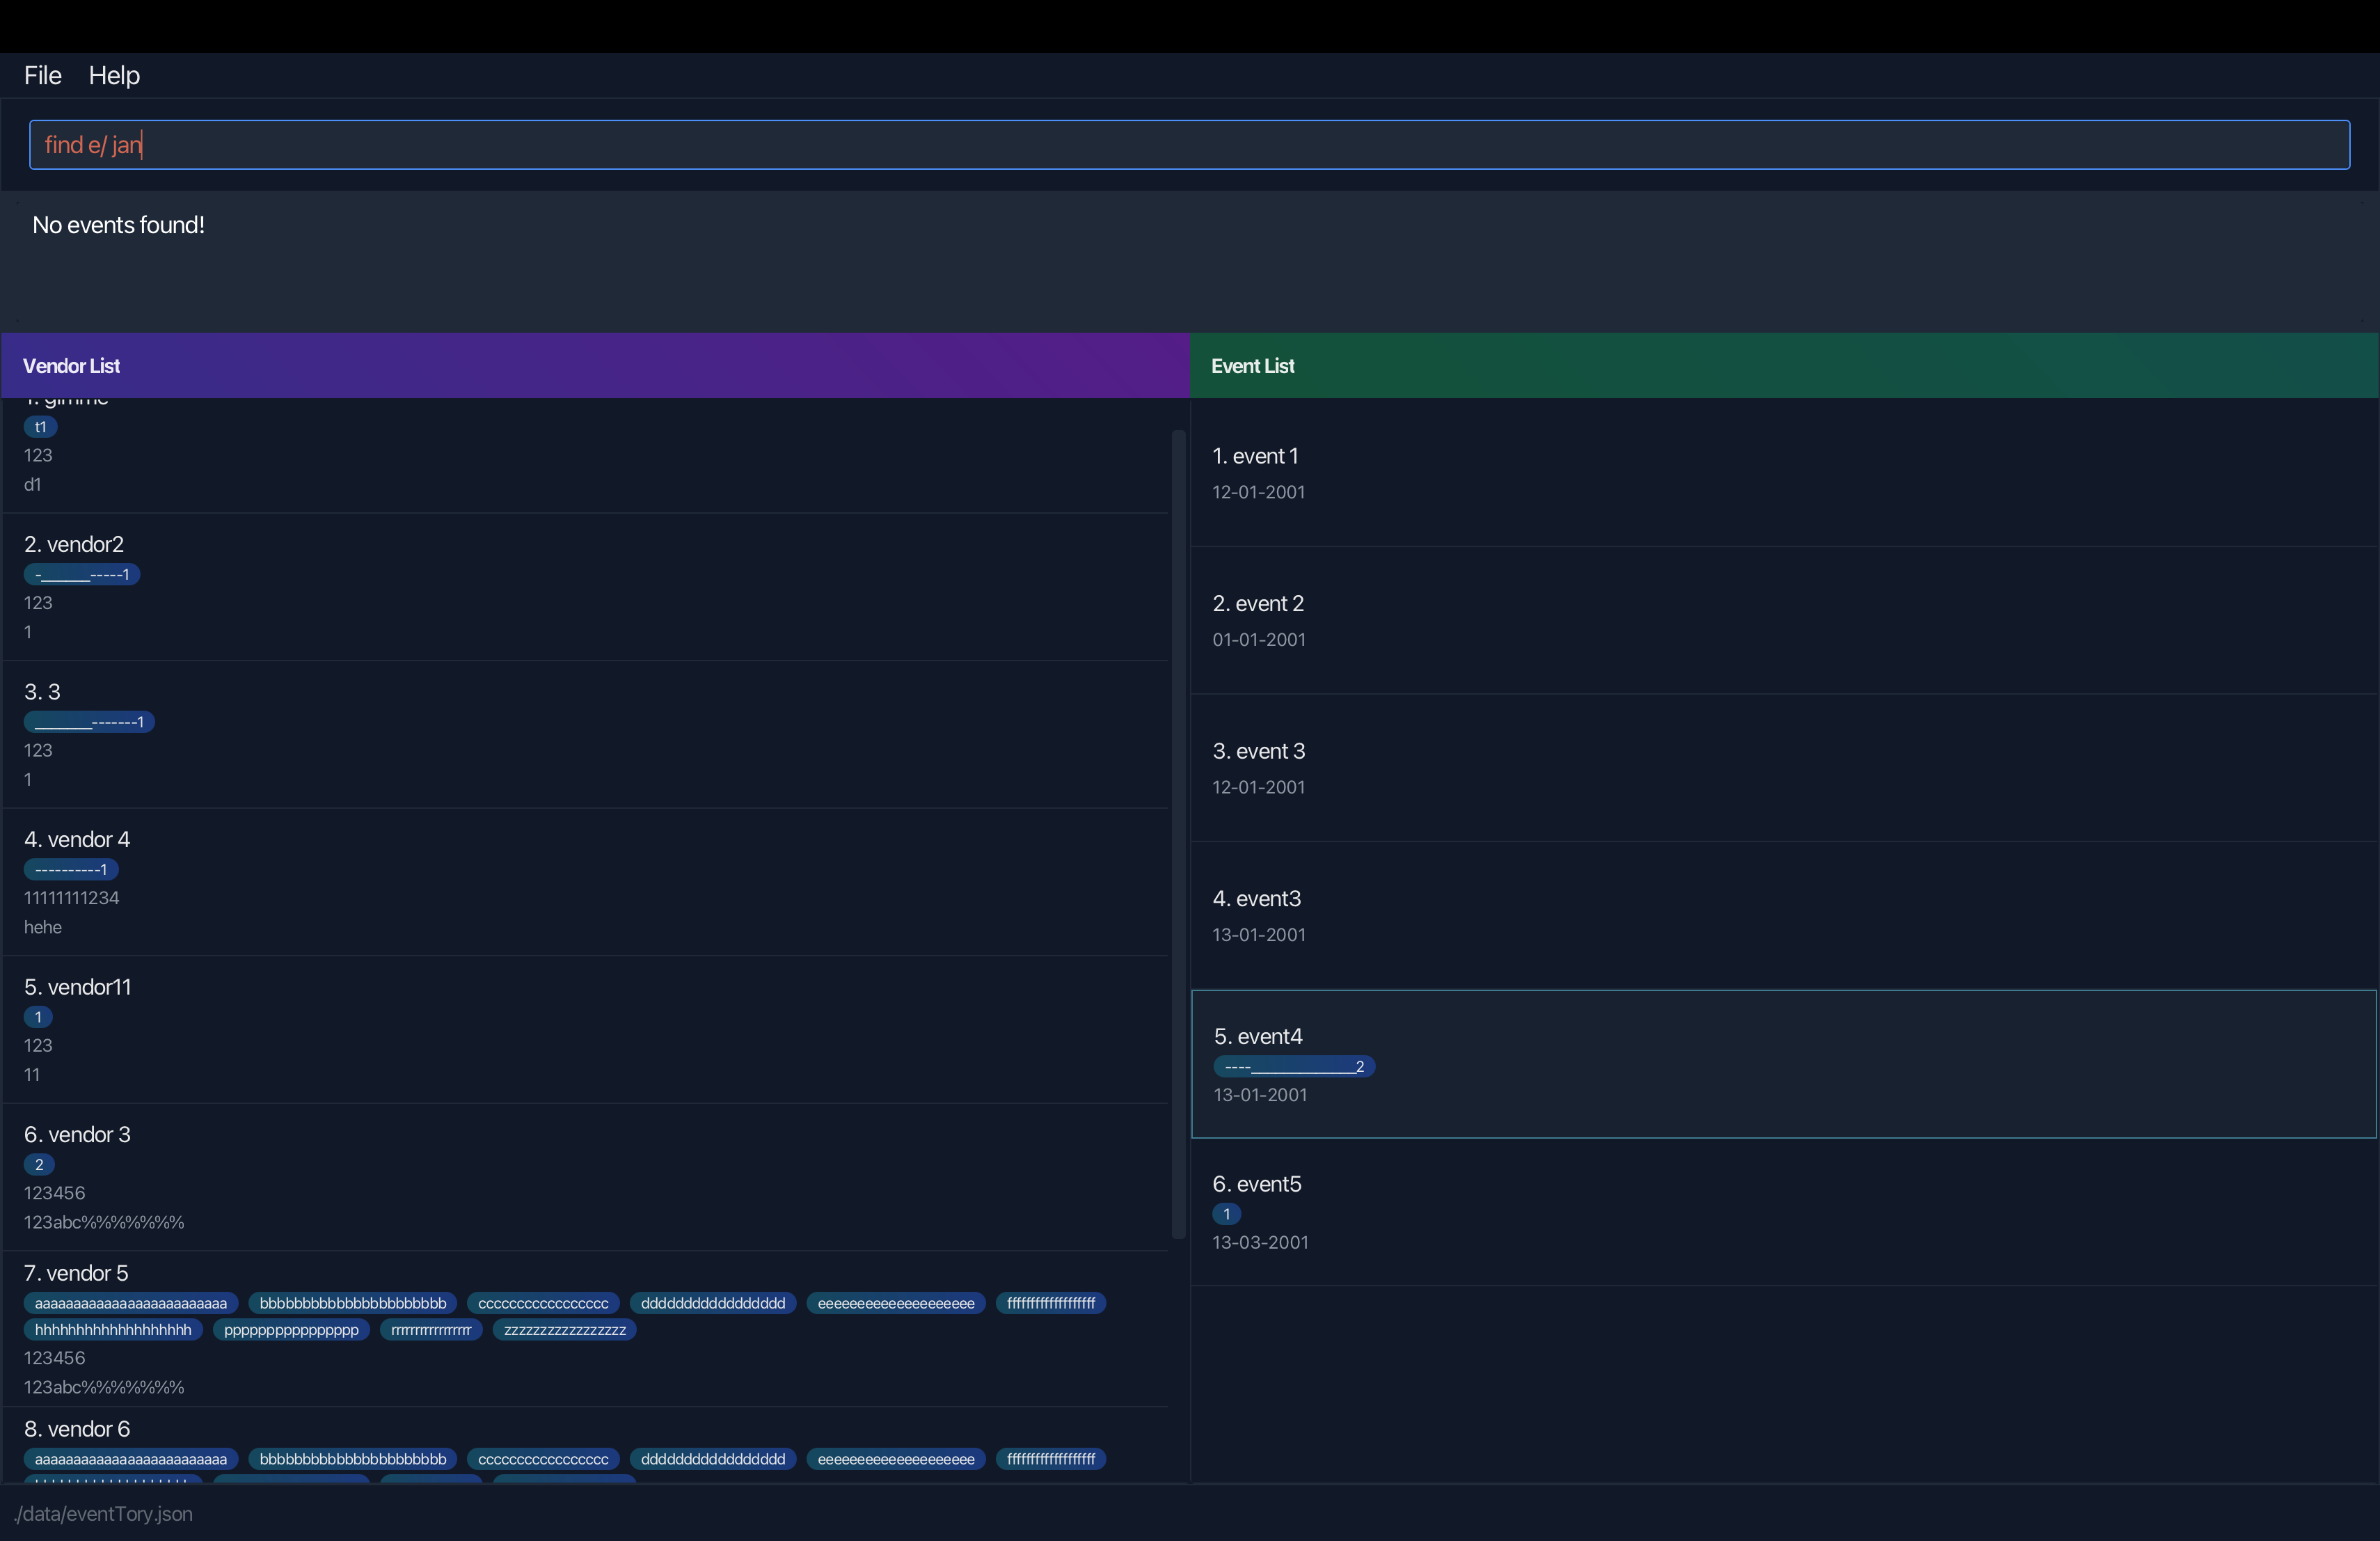2380x1541 pixels.
Task: Click vendor 5's hhhh tag
Action: (113, 1330)
